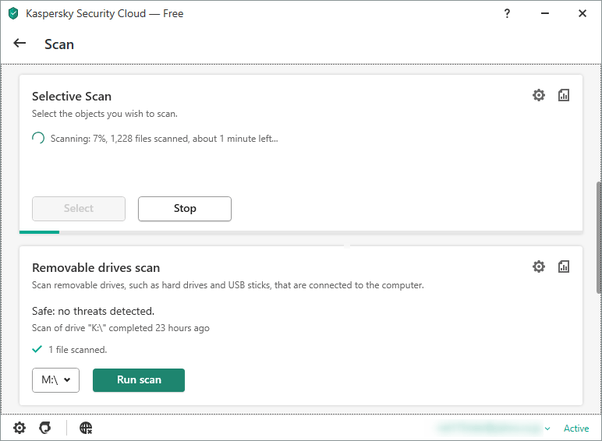View Removable drives scan report icon

click(563, 266)
